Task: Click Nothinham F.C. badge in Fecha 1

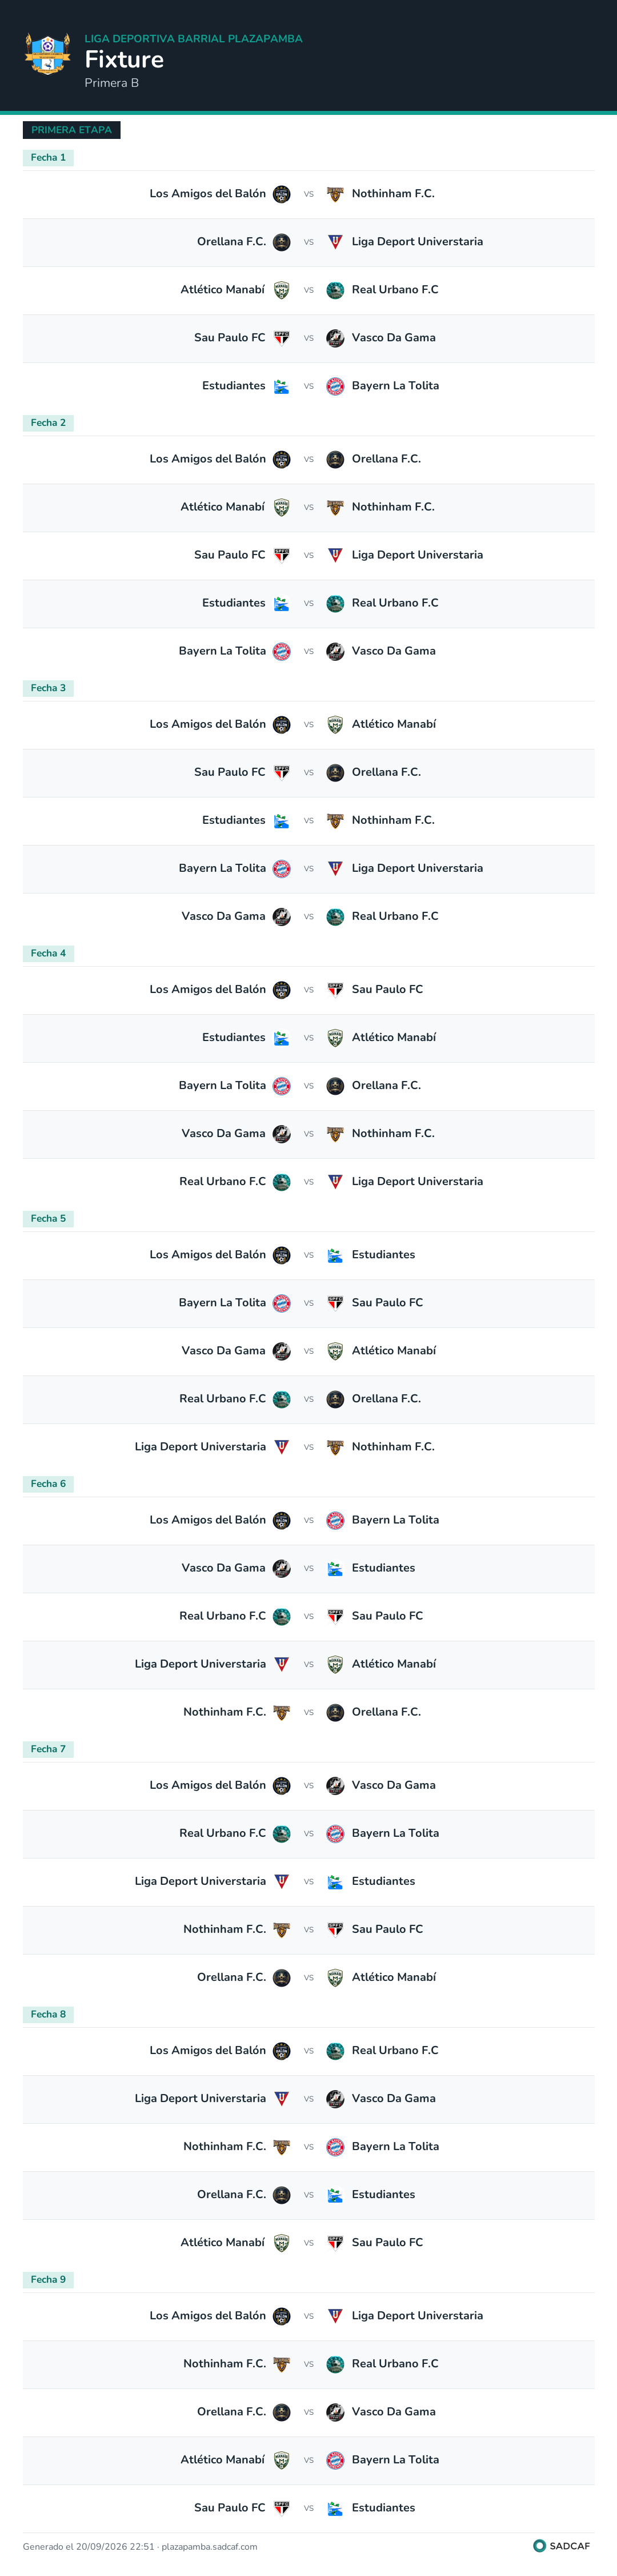Action: [x=335, y=194]
